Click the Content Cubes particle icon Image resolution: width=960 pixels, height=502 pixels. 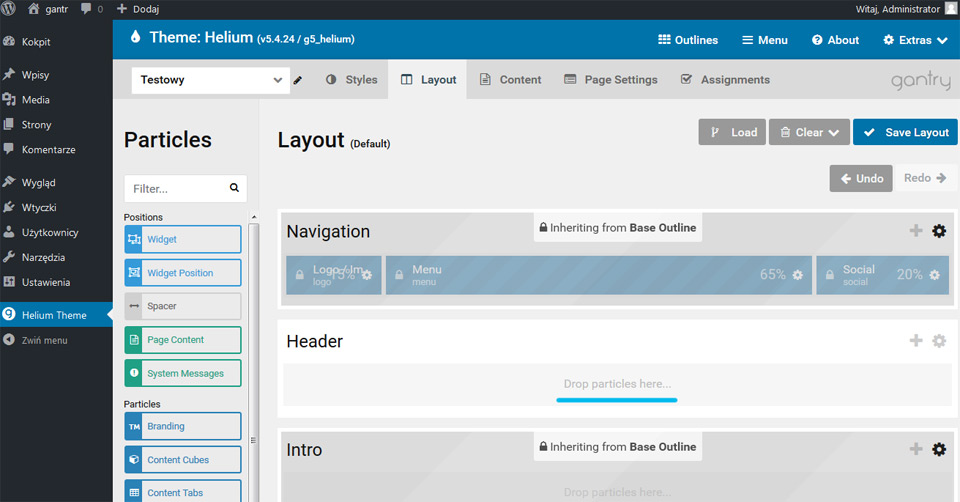click(134, 460)
